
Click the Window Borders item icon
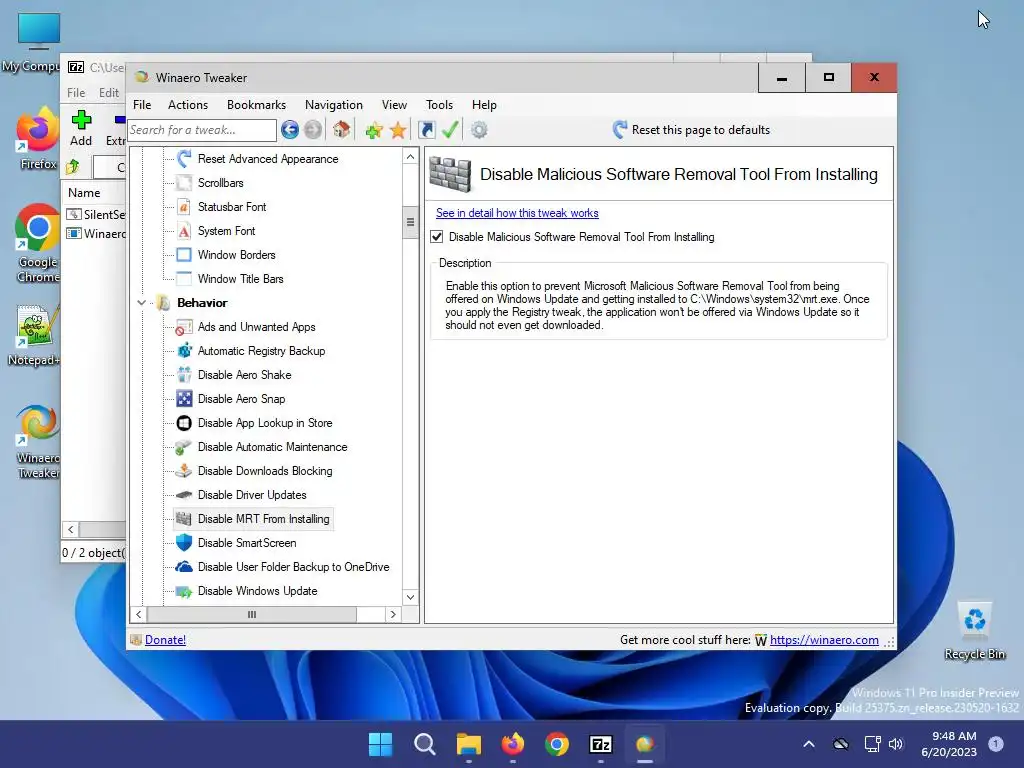click(x=184, y=255)
